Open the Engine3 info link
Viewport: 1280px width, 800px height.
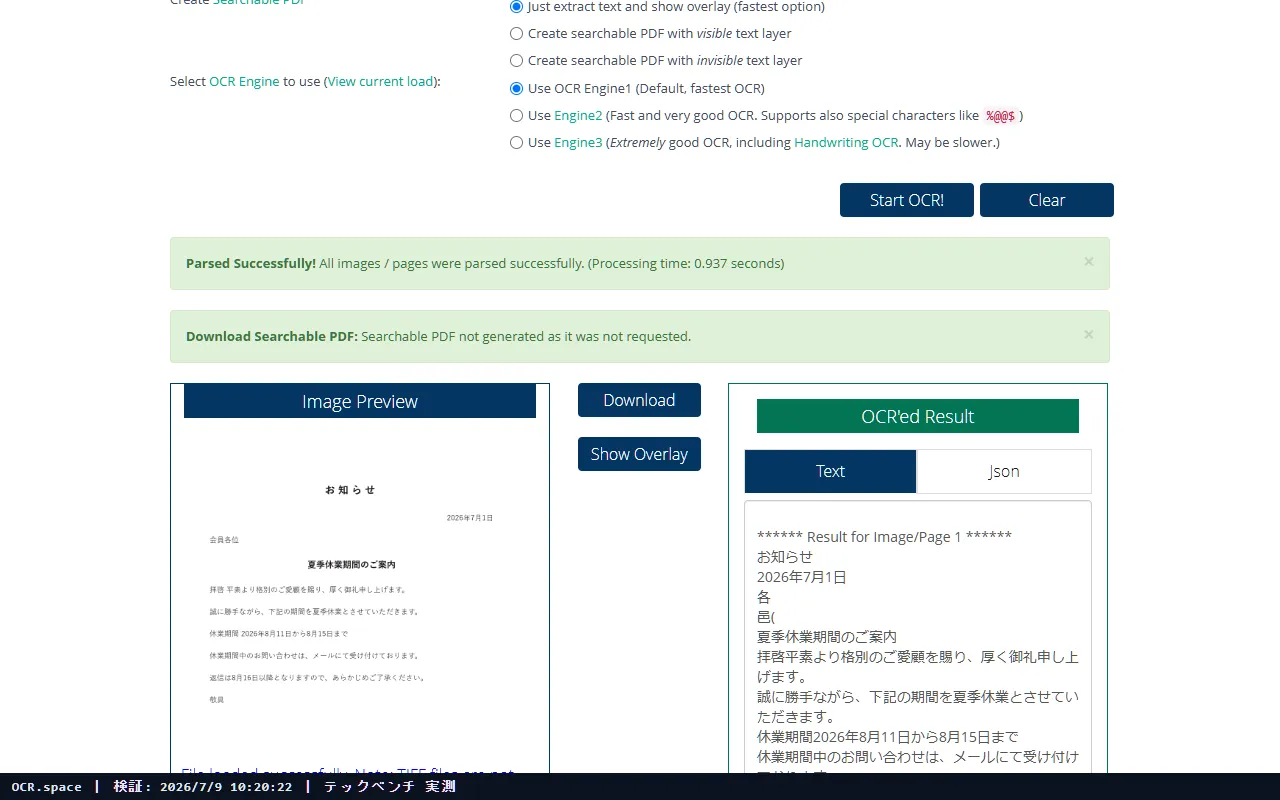(x=578, y=142)
